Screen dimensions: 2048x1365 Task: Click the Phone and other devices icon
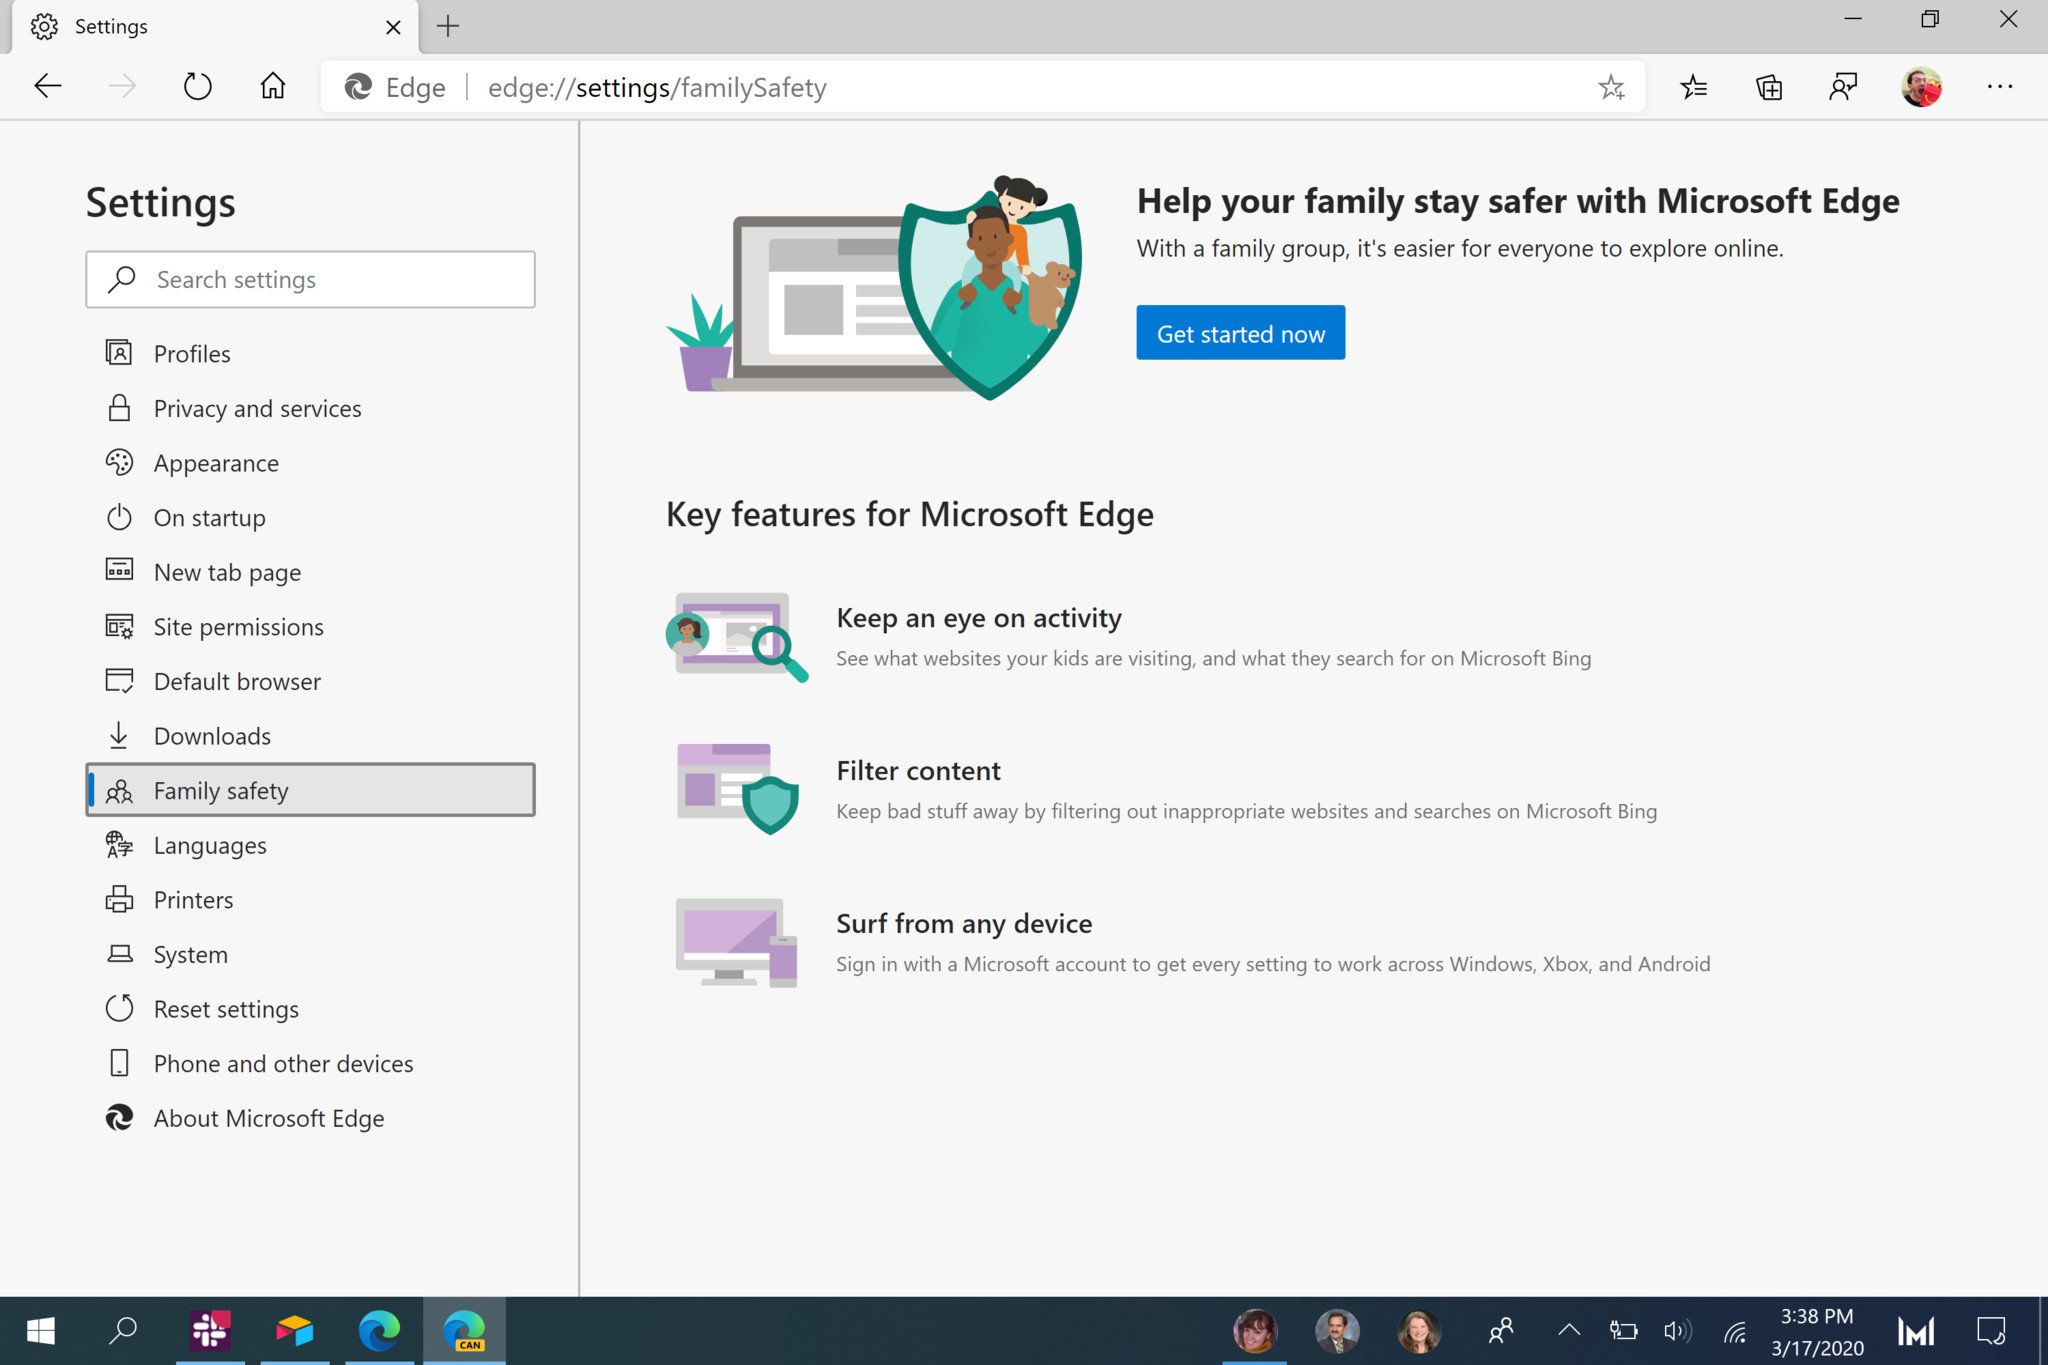(120, 1062)
